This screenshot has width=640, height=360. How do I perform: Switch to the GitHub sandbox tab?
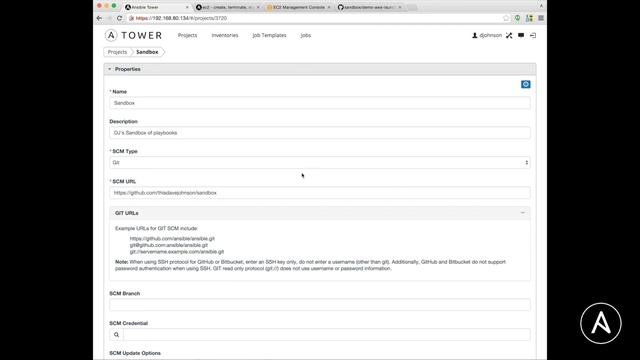tap(370, 7)
